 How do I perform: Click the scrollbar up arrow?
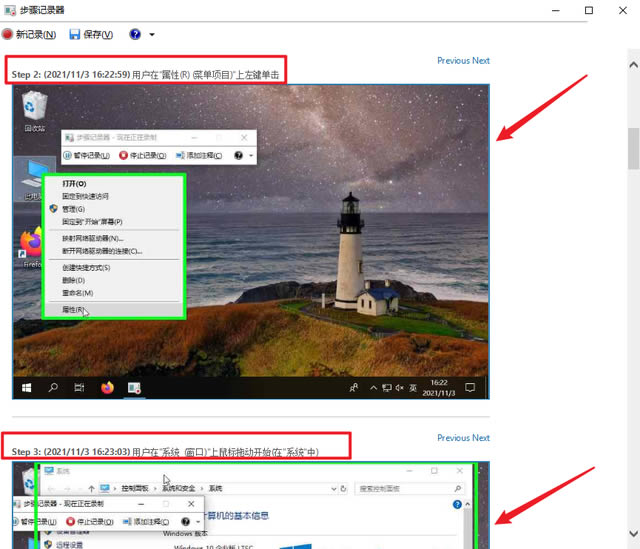(x=633, y=64)
